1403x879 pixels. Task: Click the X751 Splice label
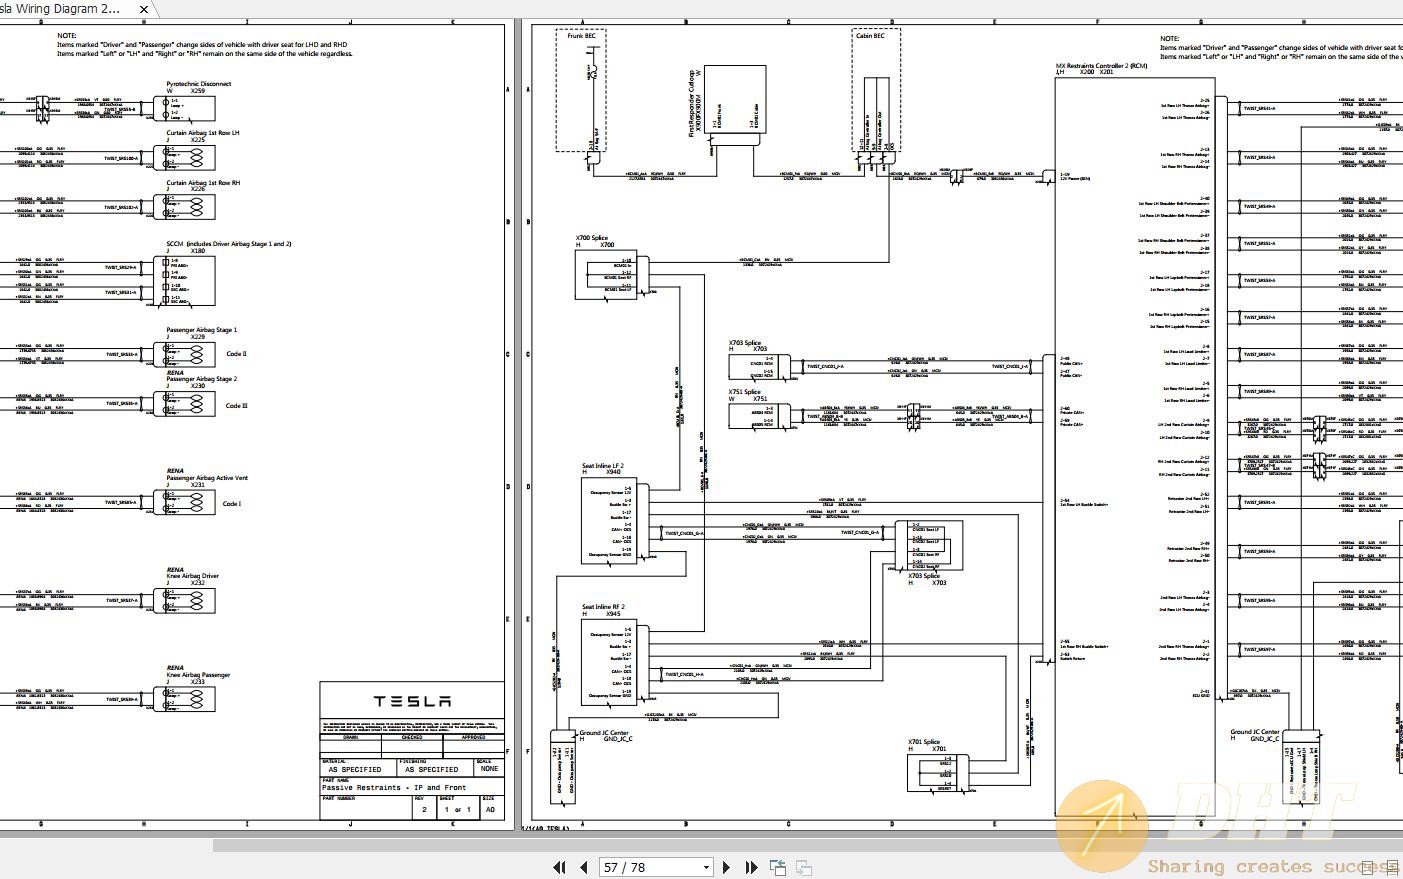(745, 392)
